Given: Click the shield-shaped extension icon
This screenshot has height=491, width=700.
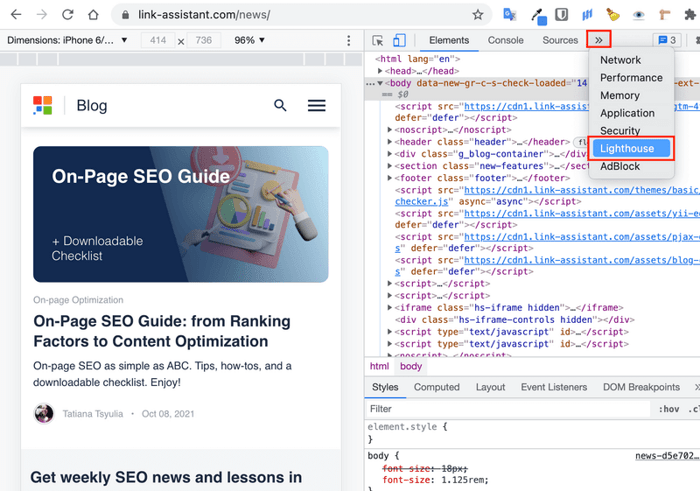Looking at the screenshot, I should (x=562, y=15).
